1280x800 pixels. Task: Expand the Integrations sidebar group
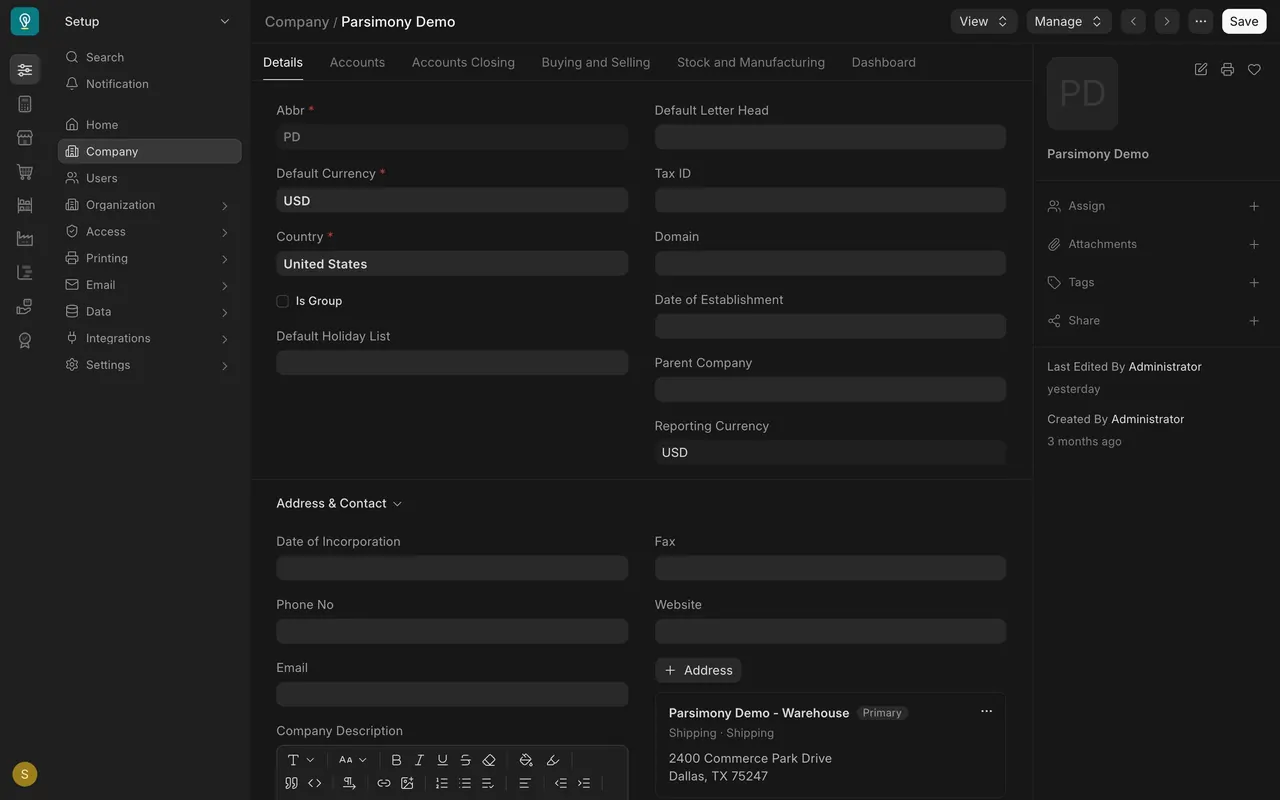150,338
